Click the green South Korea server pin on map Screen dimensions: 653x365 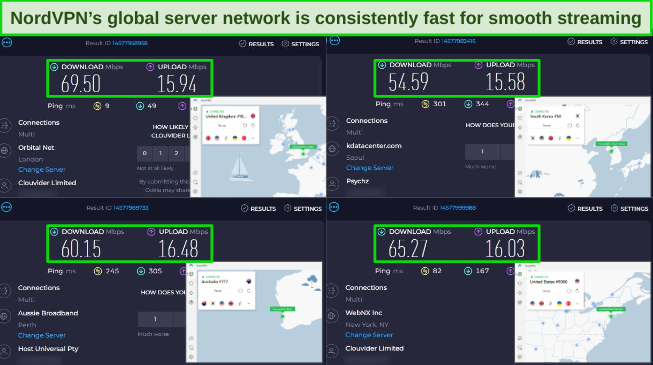coord(611,151)
